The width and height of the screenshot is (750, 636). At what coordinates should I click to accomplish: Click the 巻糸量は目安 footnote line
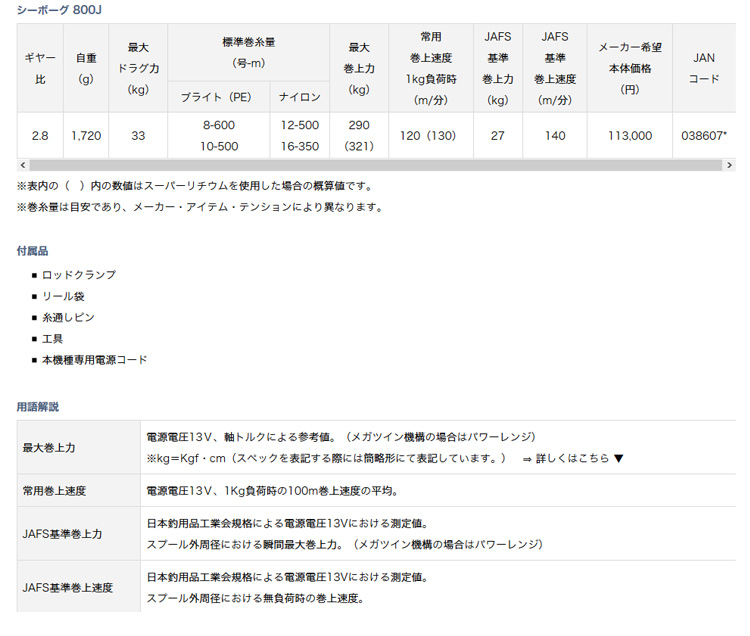click(x=200, y=208)
